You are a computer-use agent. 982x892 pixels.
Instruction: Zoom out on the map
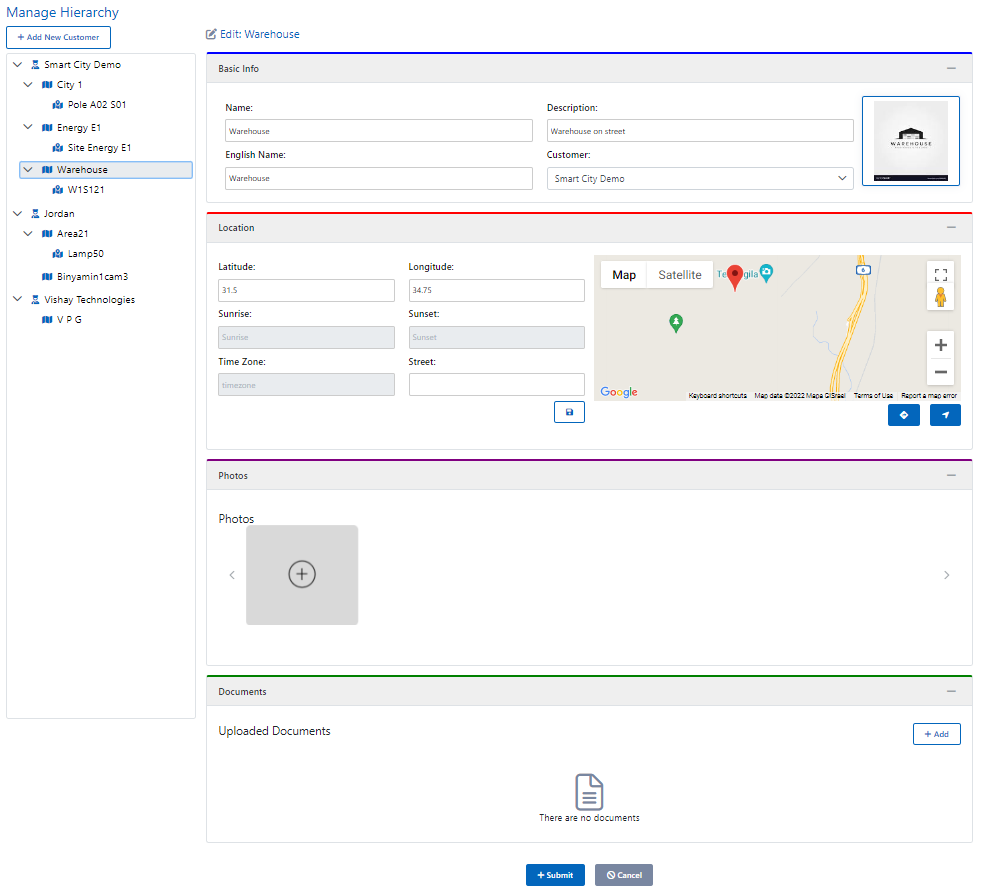[940, 372]
